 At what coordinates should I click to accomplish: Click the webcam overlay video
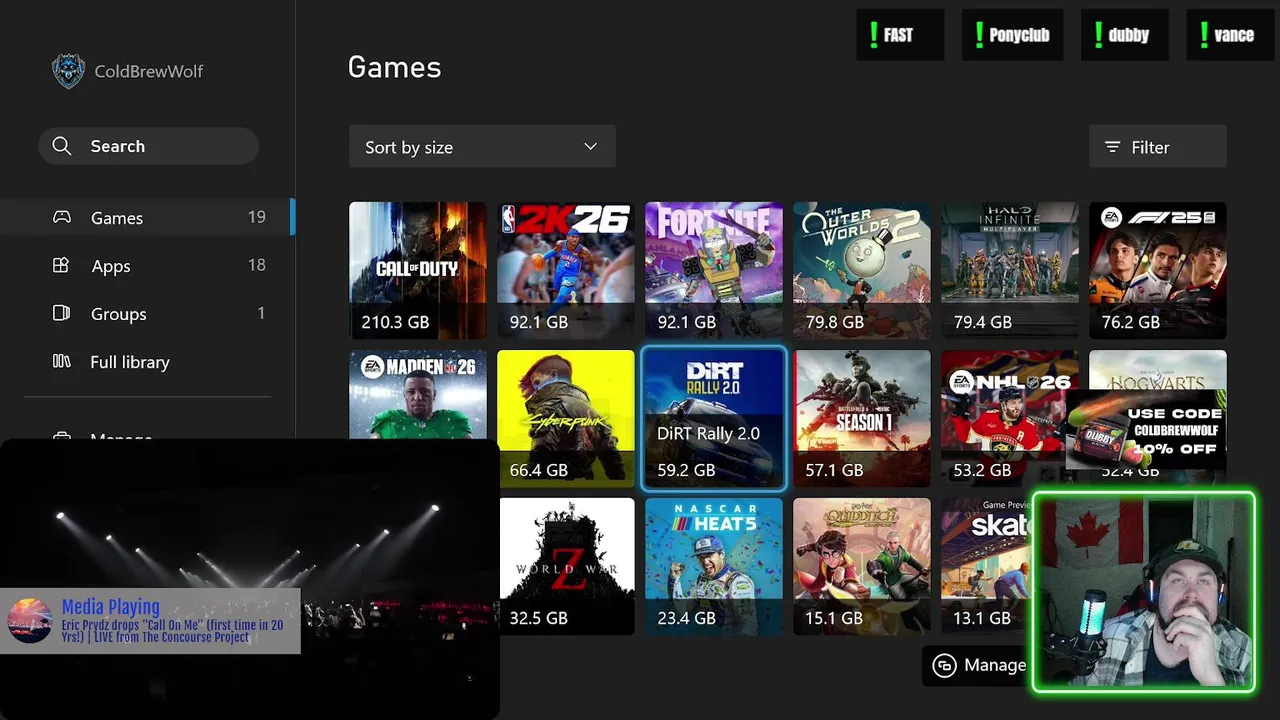point(1143,591)
